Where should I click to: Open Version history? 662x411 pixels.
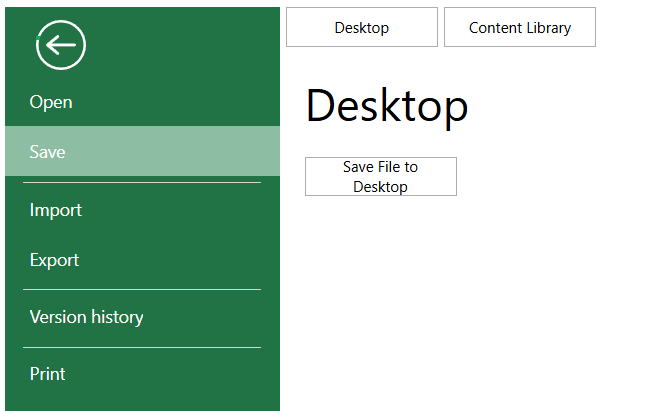click(86, 317)
